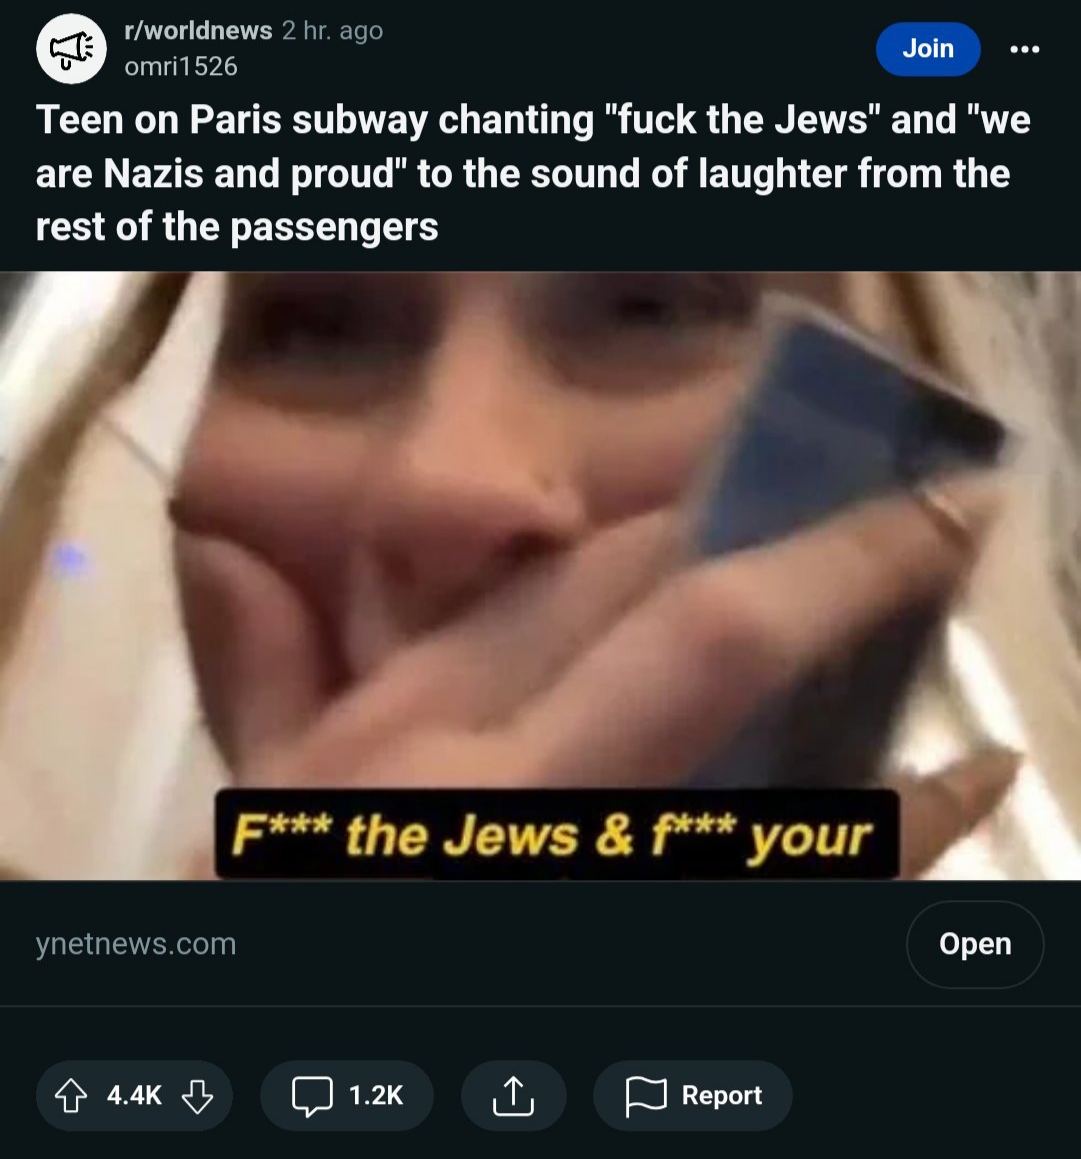Select the 4.4K vote score
The height and width of the screenshot is (1159, 1081).
134,1095
